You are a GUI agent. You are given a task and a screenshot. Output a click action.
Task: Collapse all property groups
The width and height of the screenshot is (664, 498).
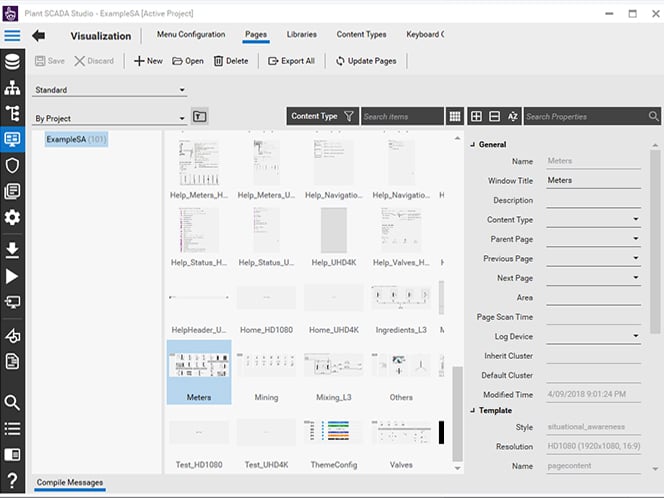pyautogui.click(x=494, y=116)
